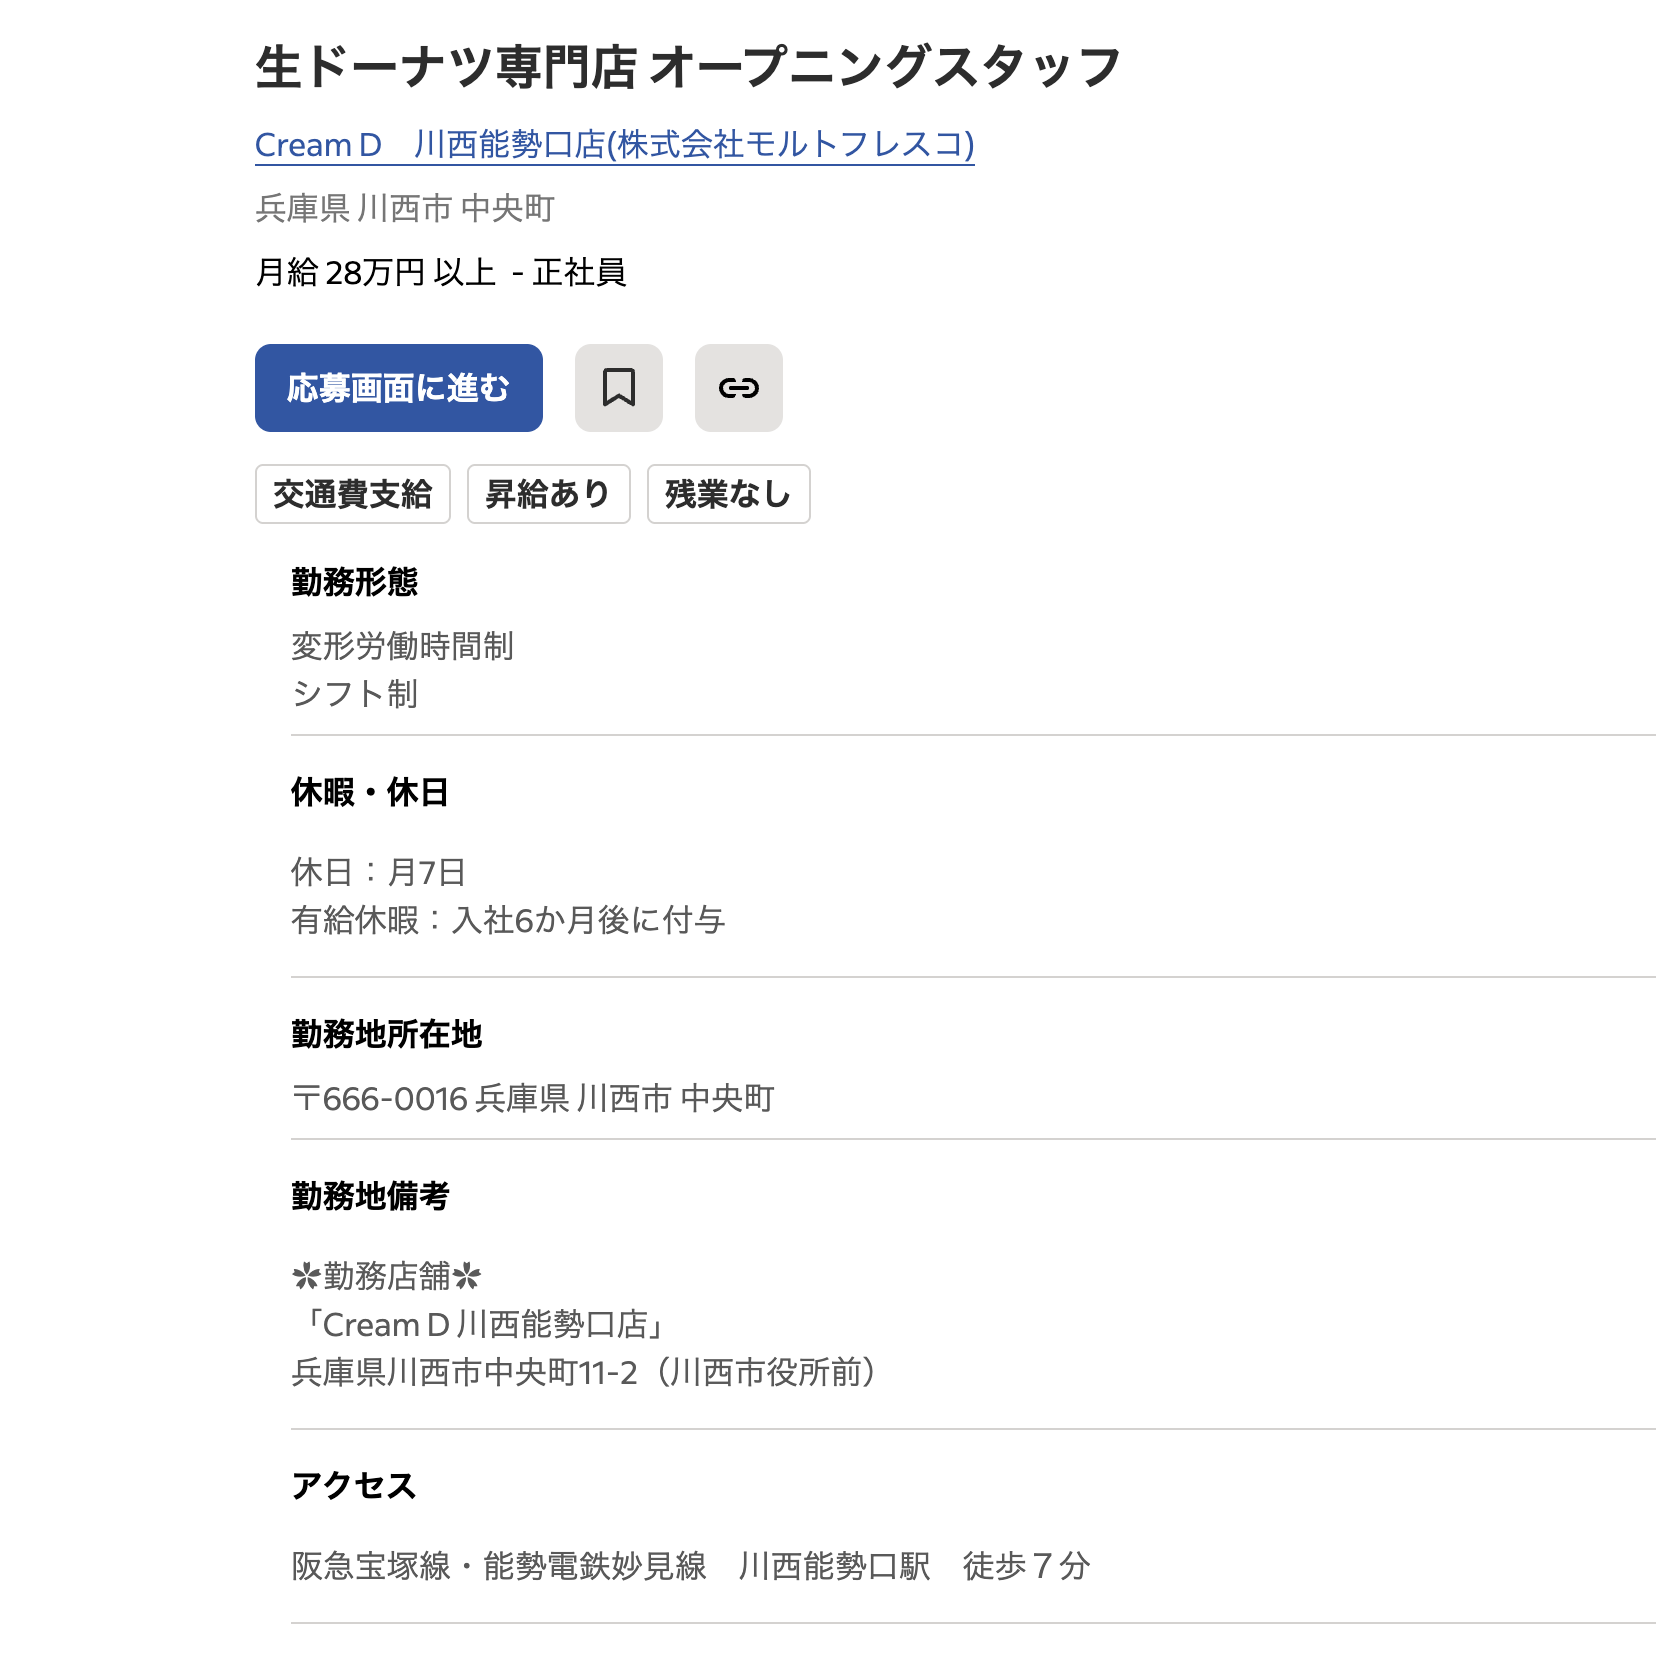Image resolution: width=1670 pixels, height=1656 pixels.
Task: Select the 残業なし tag
Action: click(x=728, y=494)
